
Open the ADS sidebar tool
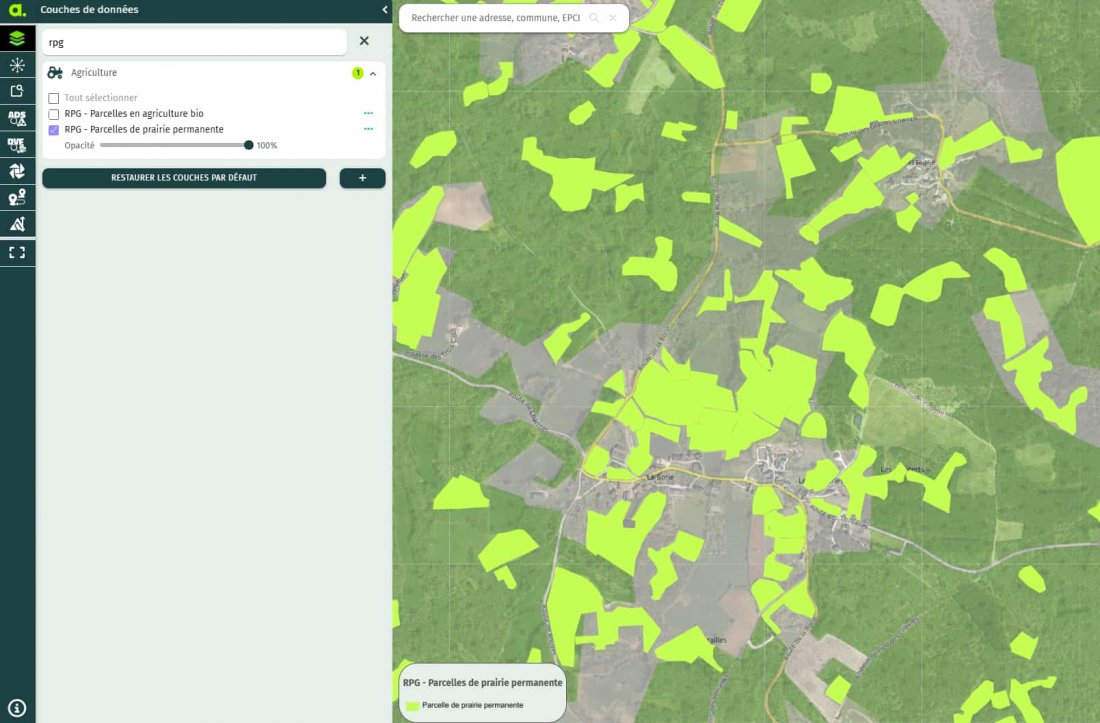click(x=17, y=118)
